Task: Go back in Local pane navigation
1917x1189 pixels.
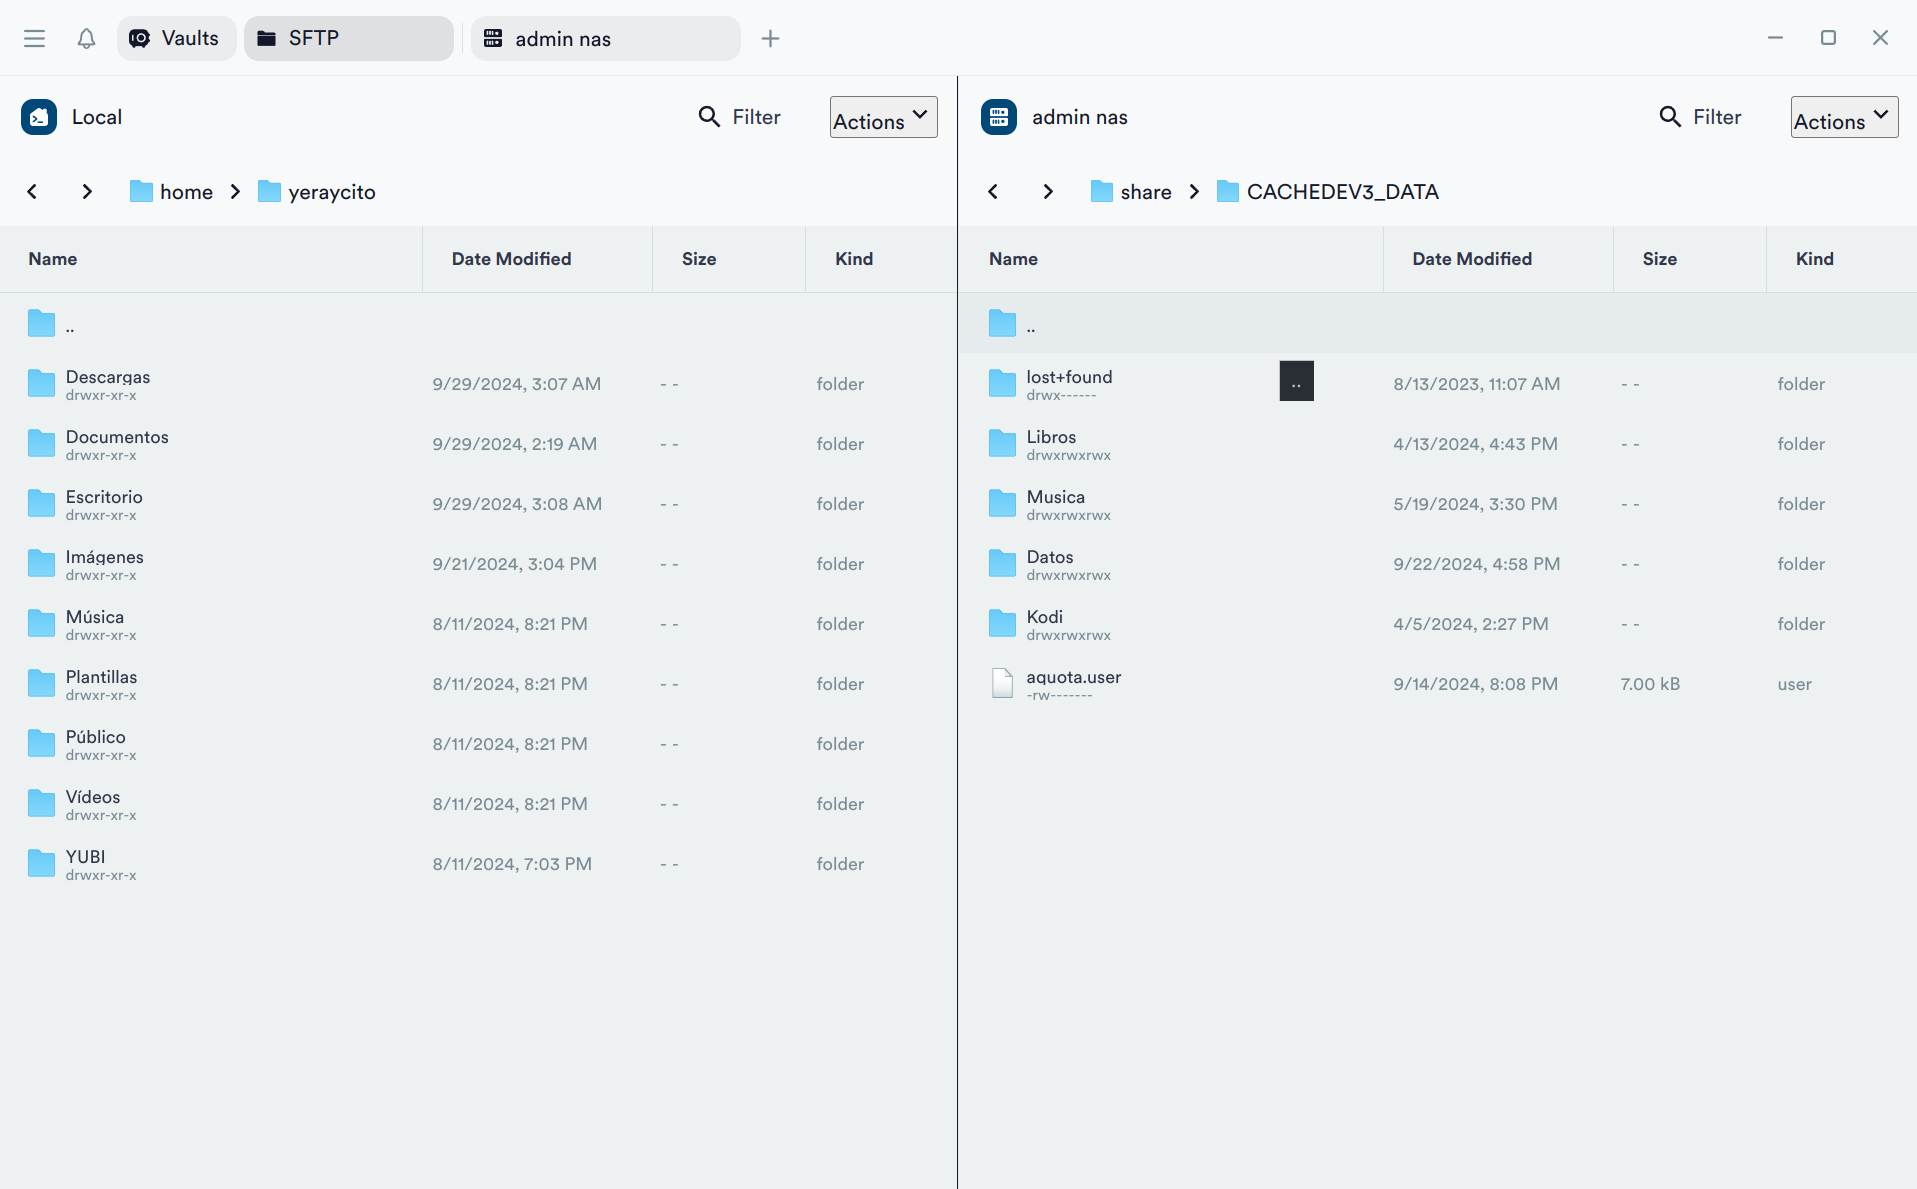Action: [x=32, y=191]
